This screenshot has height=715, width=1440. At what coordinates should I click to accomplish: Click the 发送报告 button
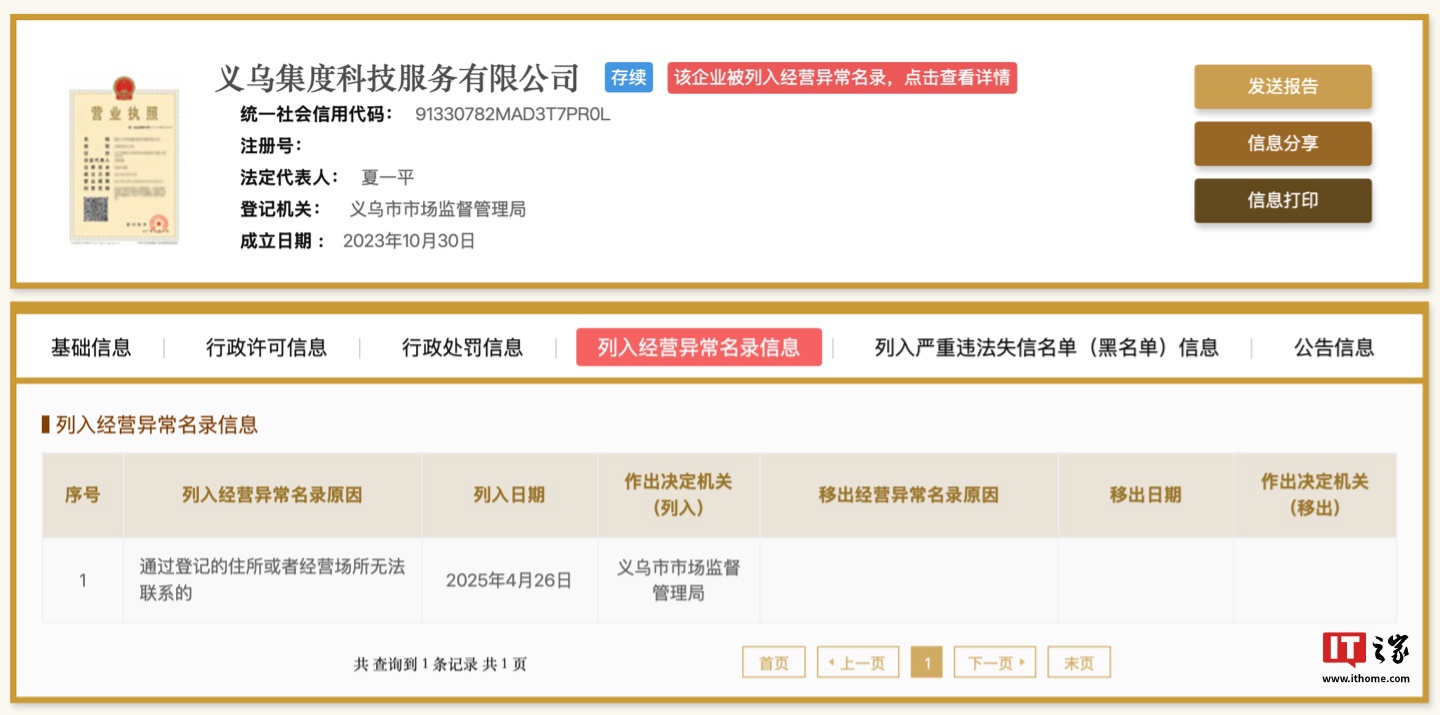click(1282, 87)
